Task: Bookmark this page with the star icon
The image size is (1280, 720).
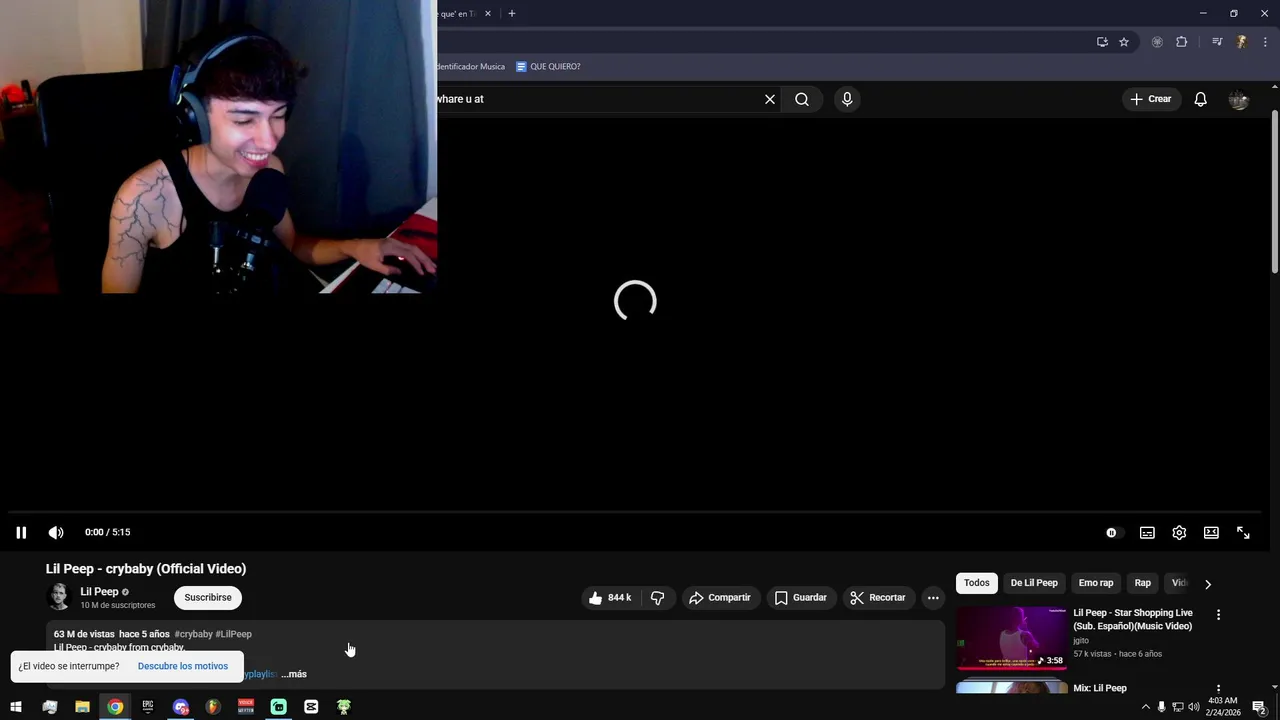Action: tap(1124, 42)
